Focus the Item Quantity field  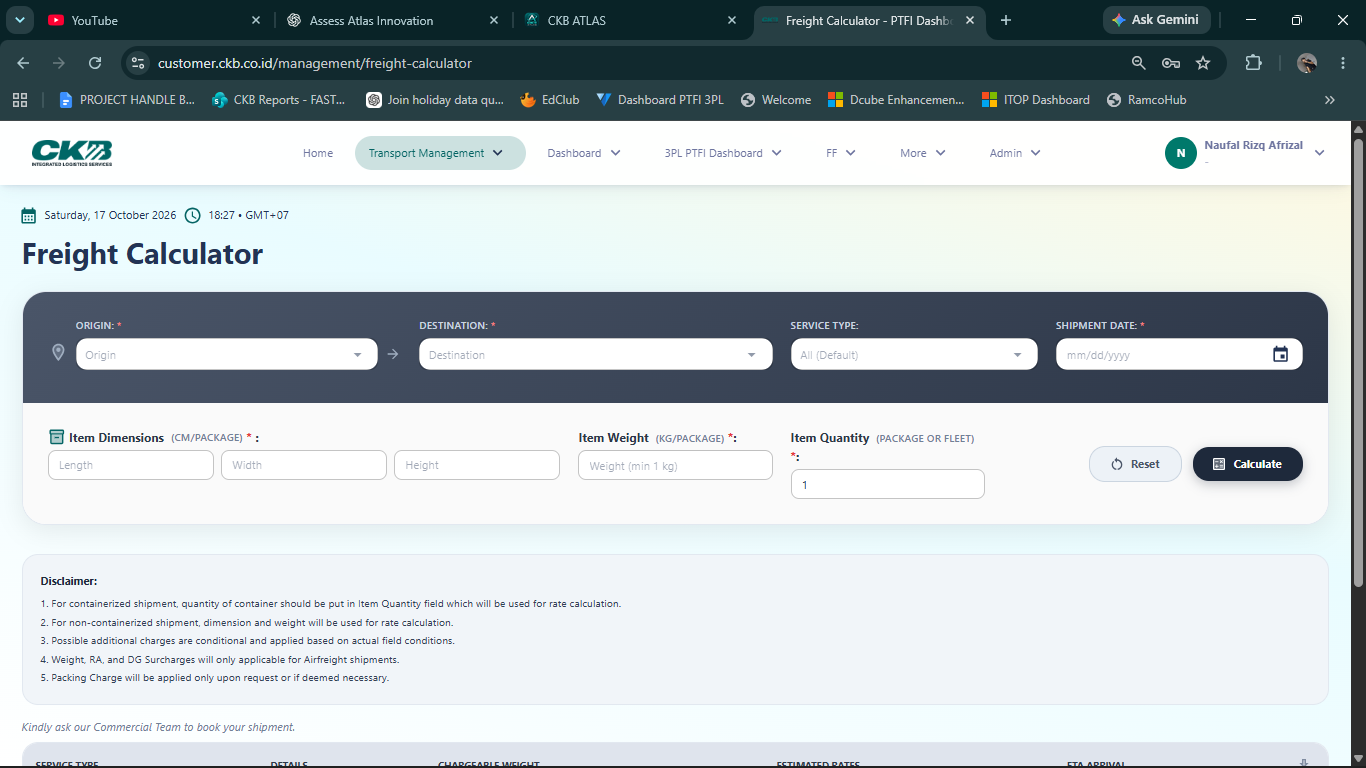pyautogui.click(x=888, y=484)
